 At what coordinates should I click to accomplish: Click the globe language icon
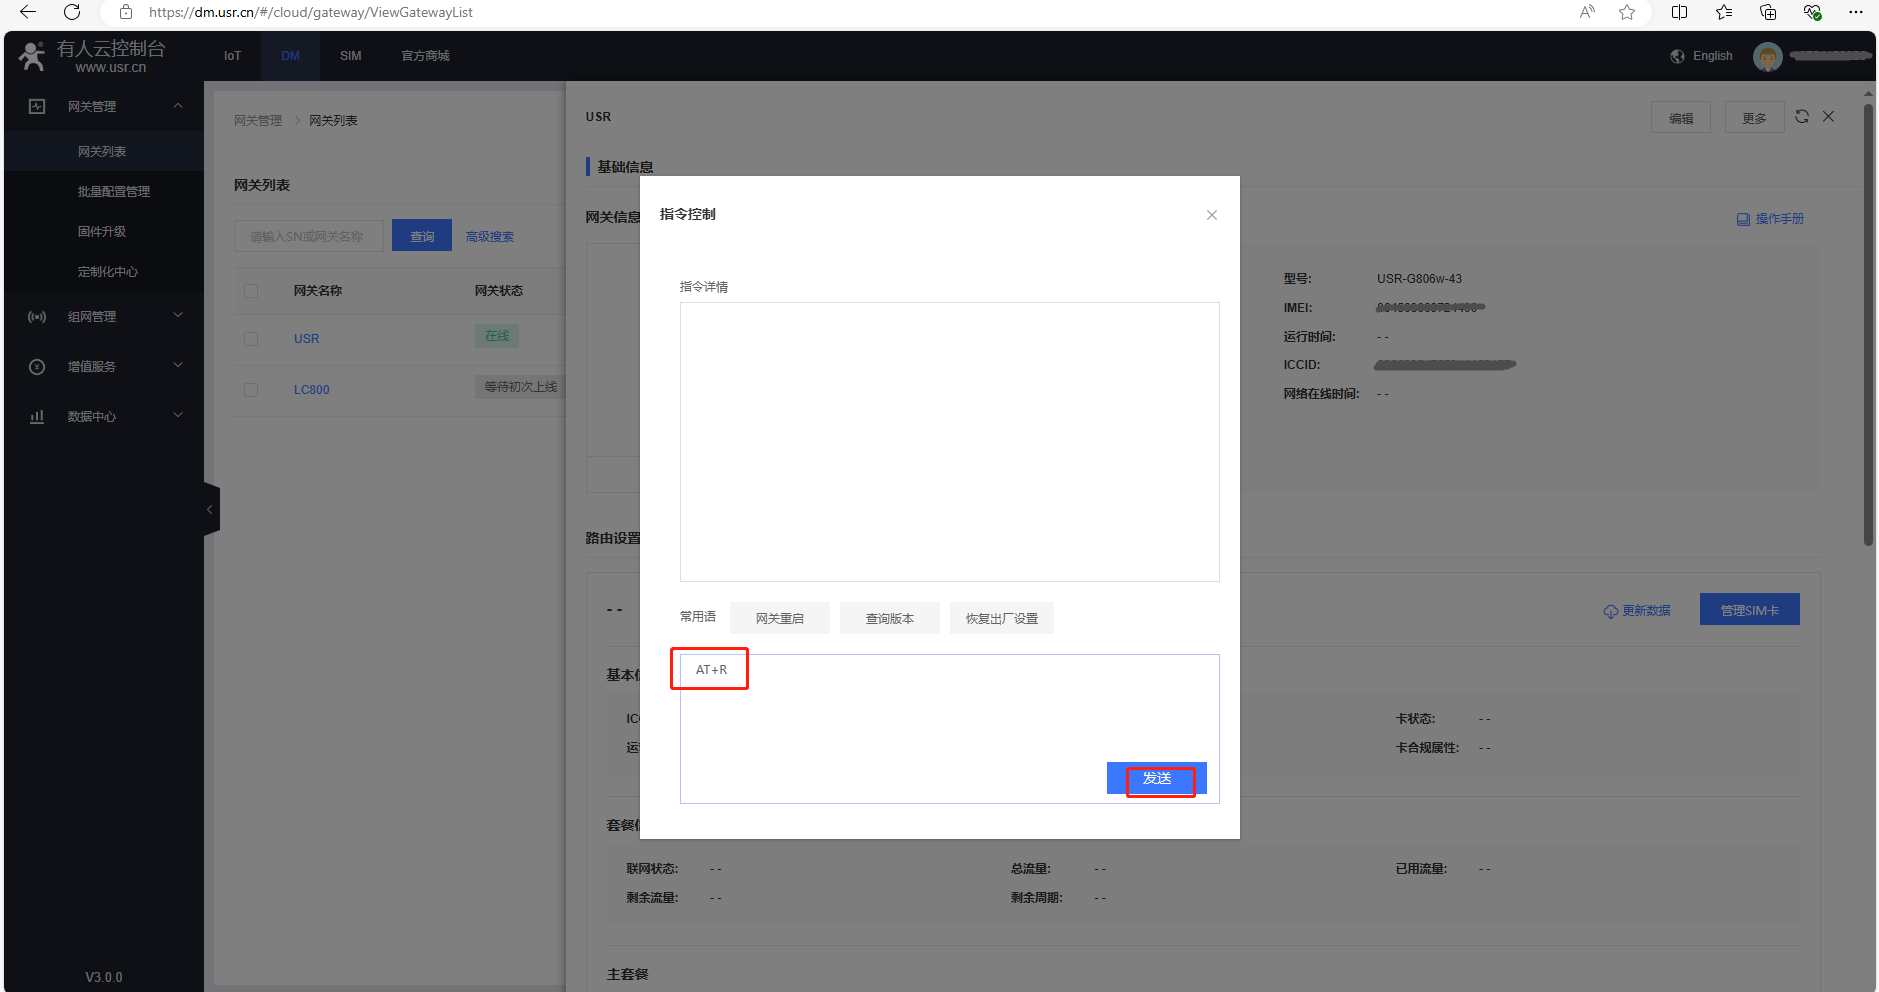point(1677,56)
